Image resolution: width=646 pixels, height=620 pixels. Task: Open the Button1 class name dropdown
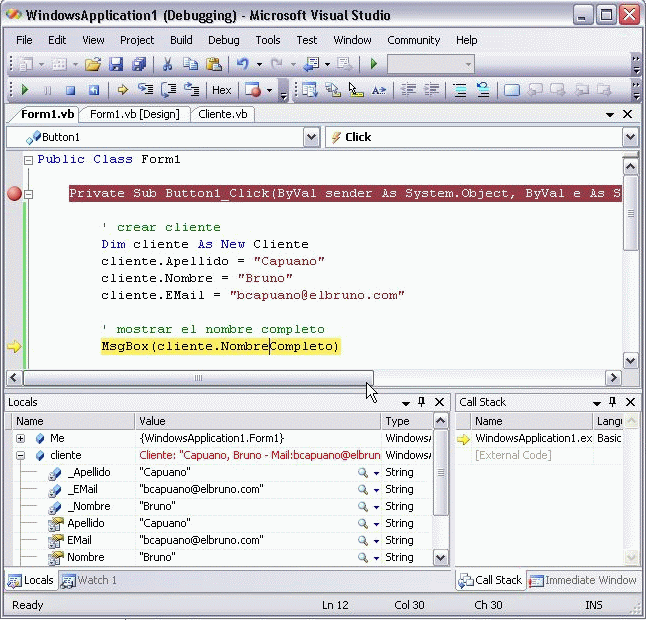tap(311, 137)
